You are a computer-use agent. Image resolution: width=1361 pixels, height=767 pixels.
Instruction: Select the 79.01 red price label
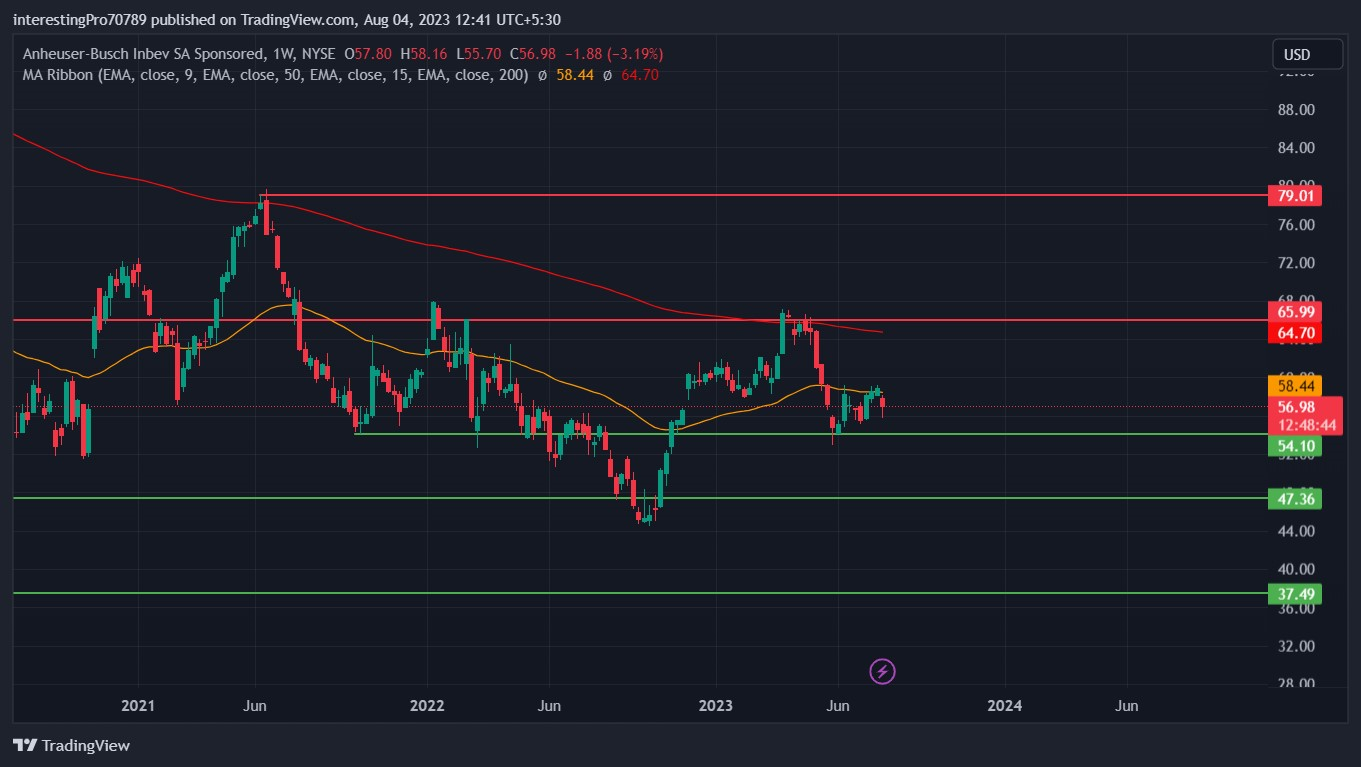pos(1296,195)
